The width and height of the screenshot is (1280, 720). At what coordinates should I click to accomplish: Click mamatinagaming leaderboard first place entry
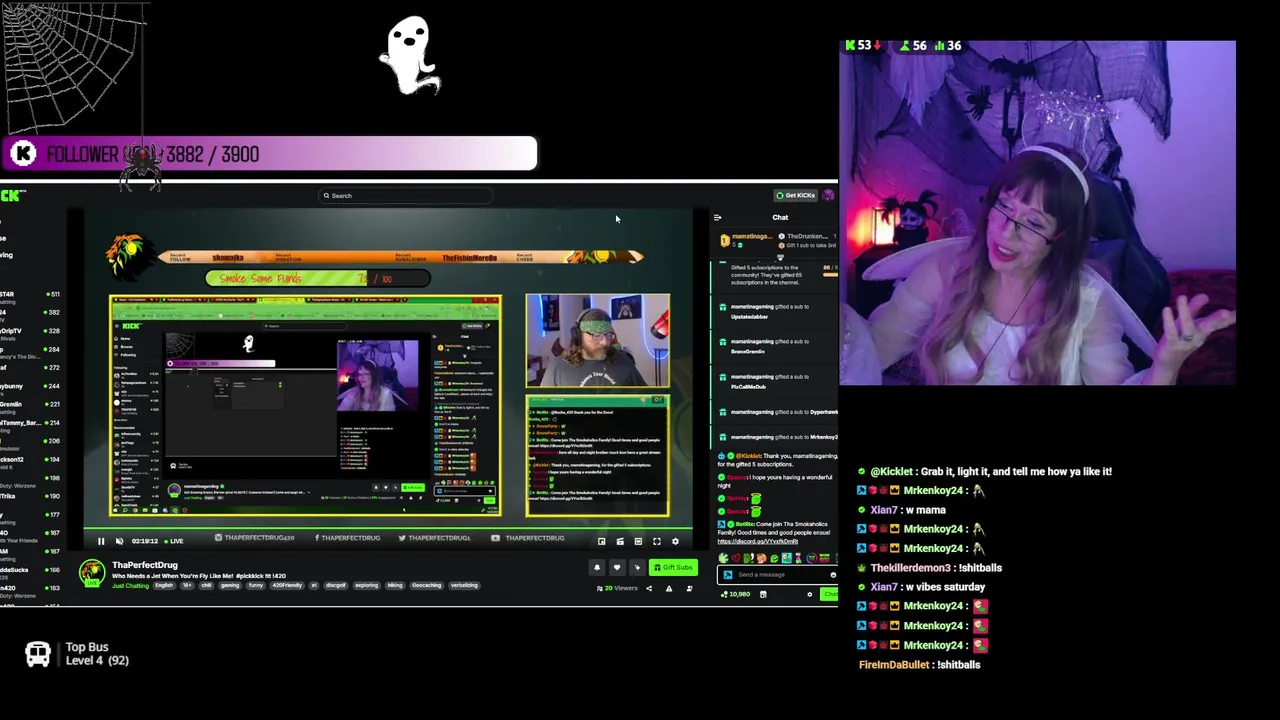pos(746,240)
